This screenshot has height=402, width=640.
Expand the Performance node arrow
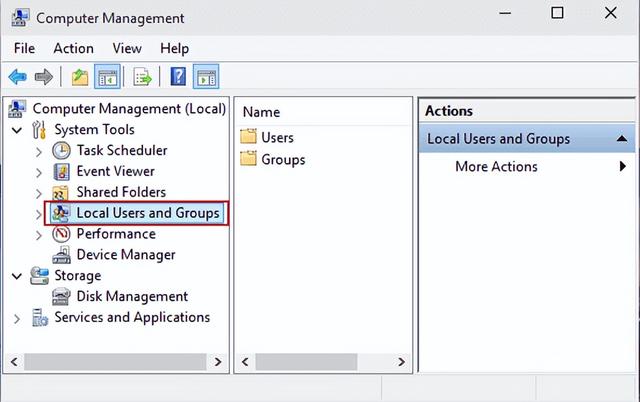click(x=39, y=235)
